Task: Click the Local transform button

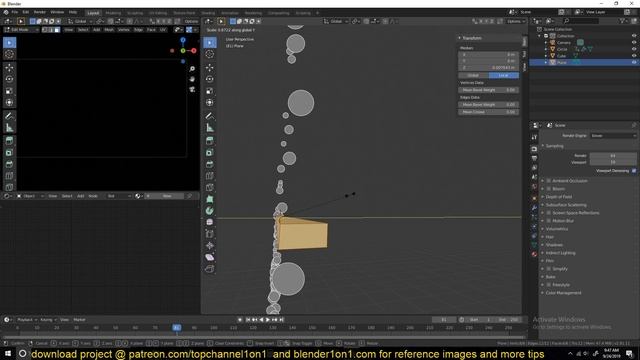Action: [x=504, y=76]
